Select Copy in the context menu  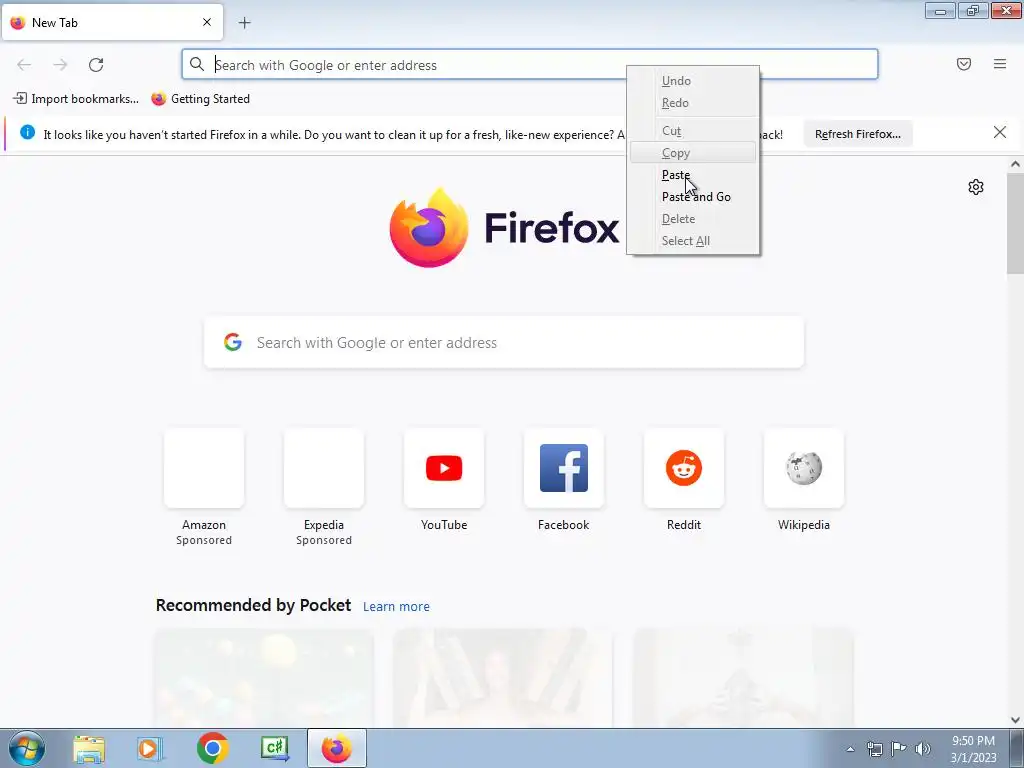693,153
